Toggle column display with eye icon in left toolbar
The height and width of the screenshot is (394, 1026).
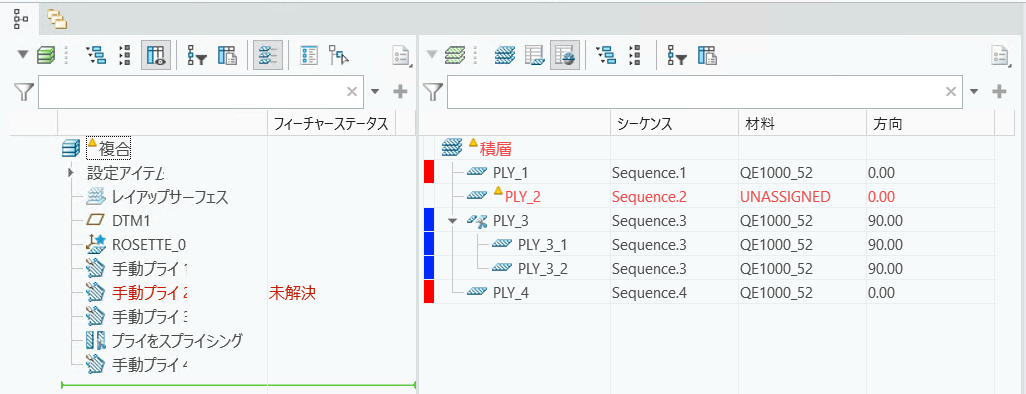pos(156,56)
